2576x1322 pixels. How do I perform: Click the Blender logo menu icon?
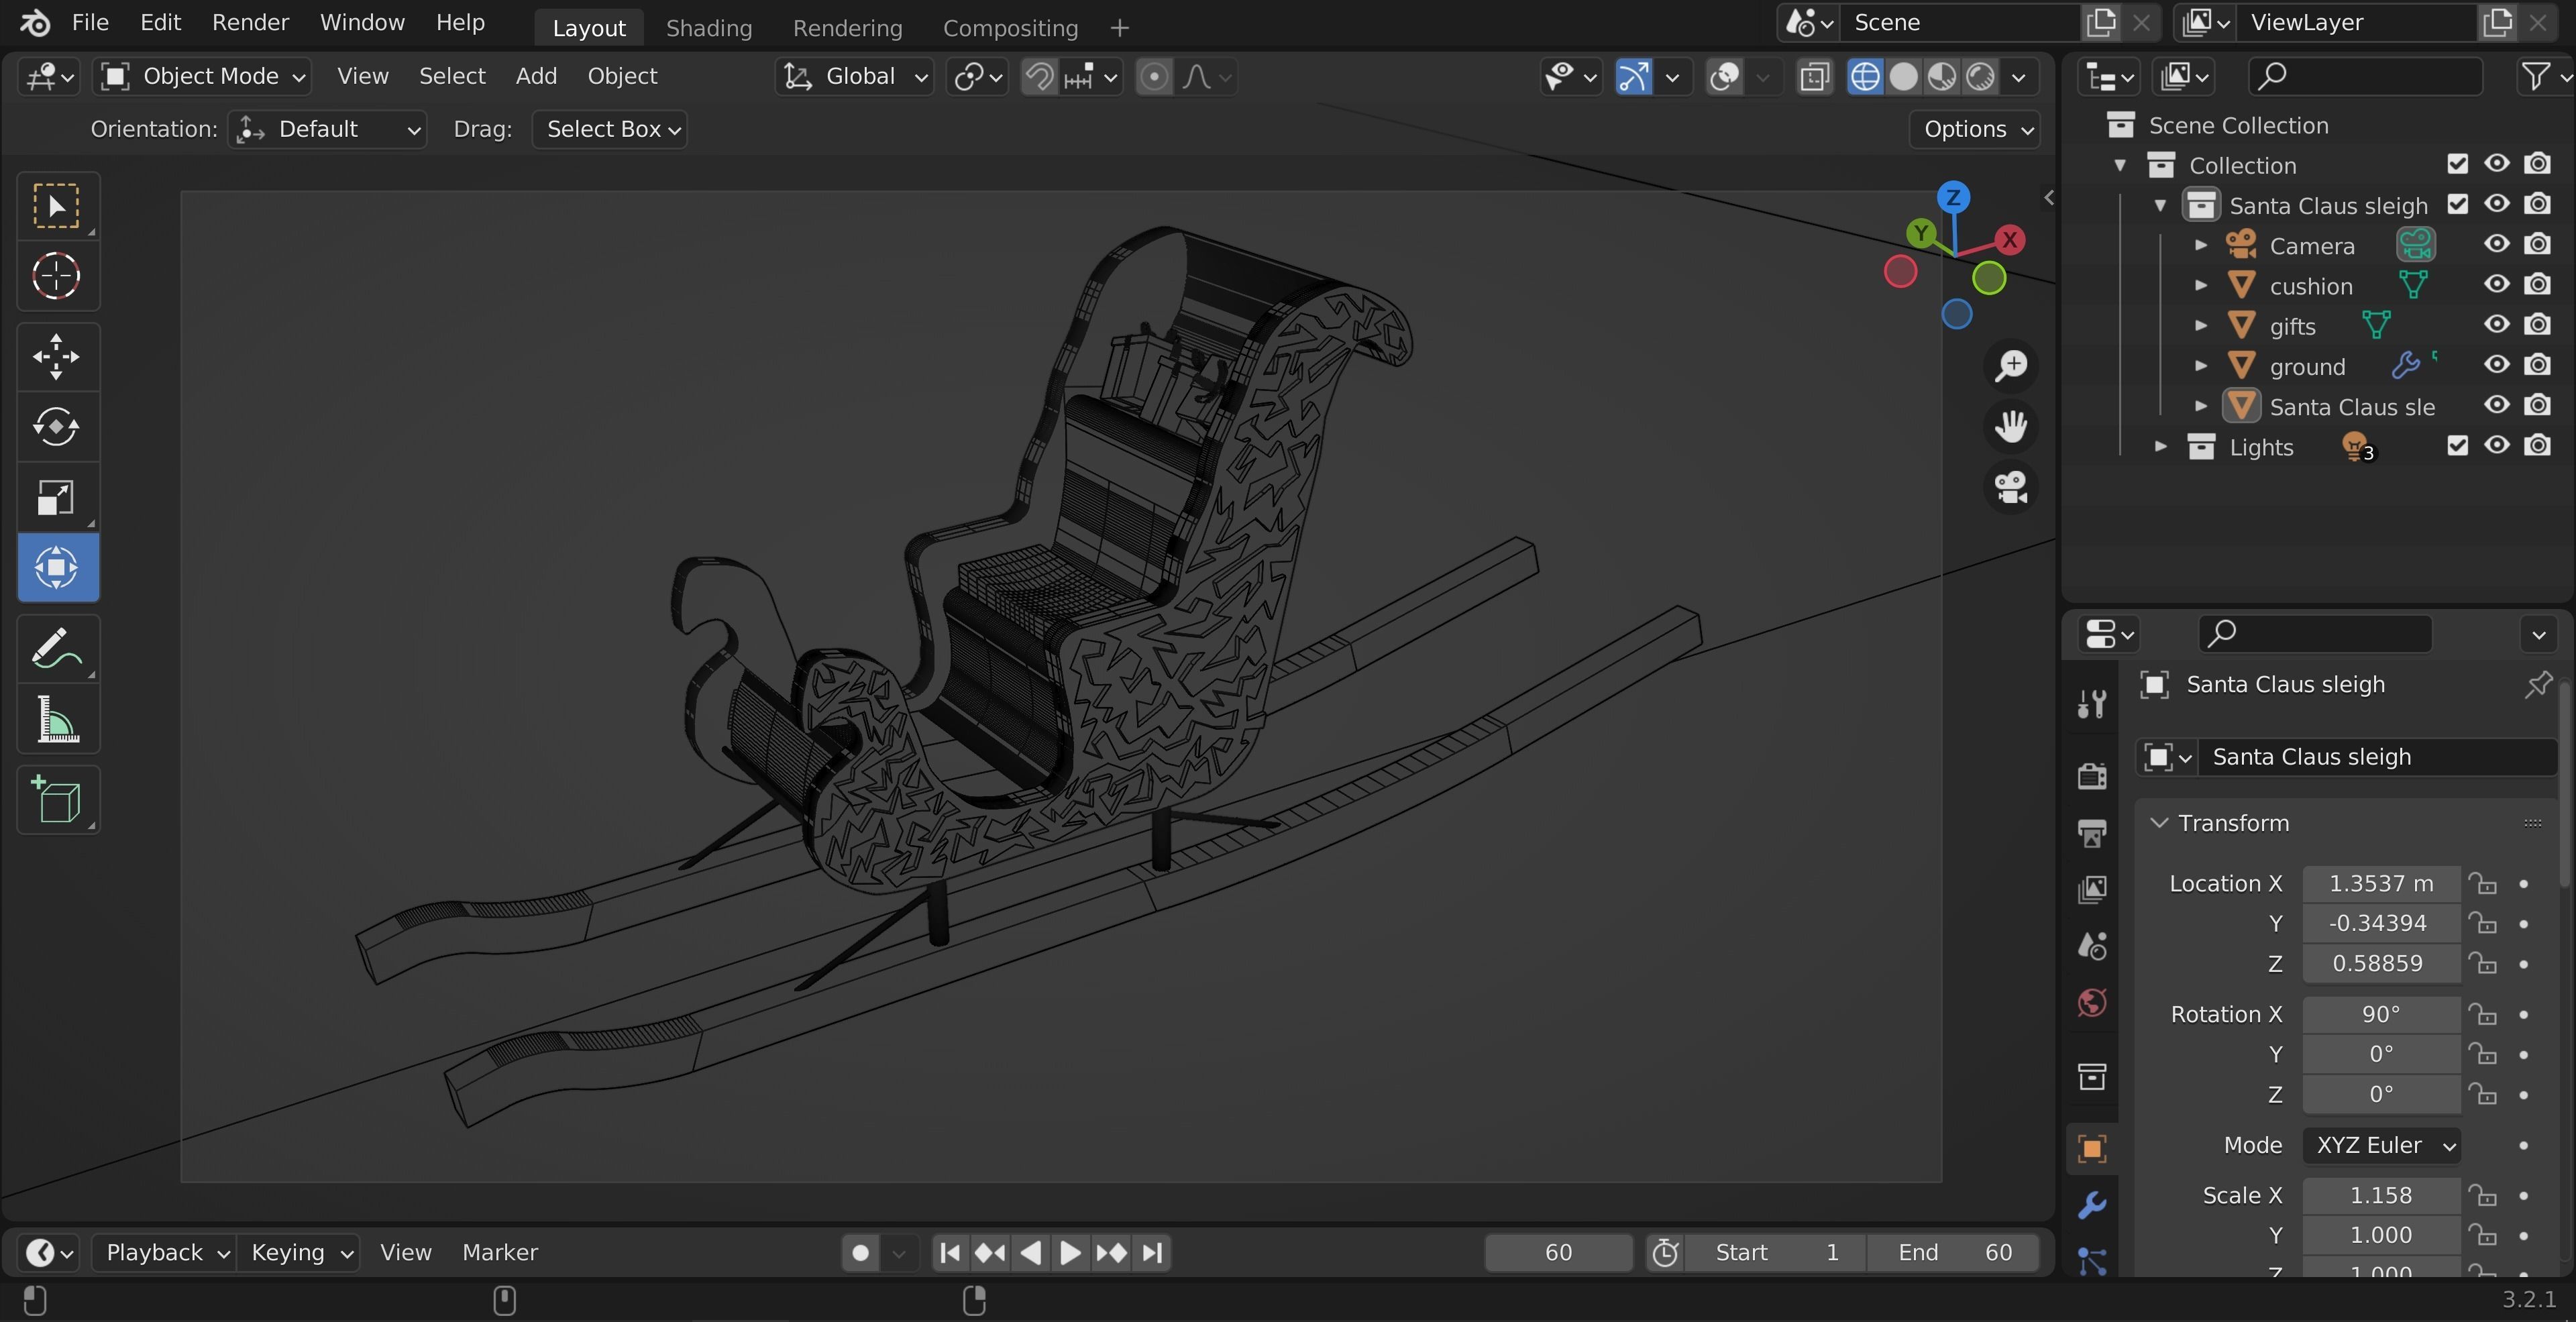36,22
